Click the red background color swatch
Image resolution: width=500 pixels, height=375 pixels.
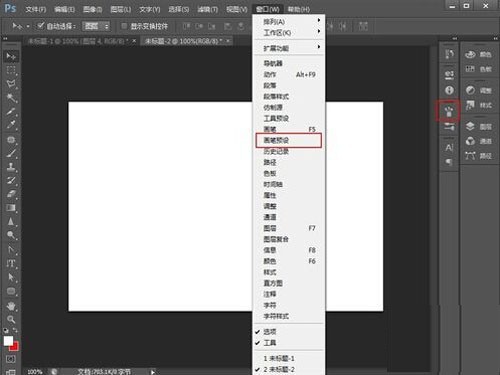click(15, 347)
